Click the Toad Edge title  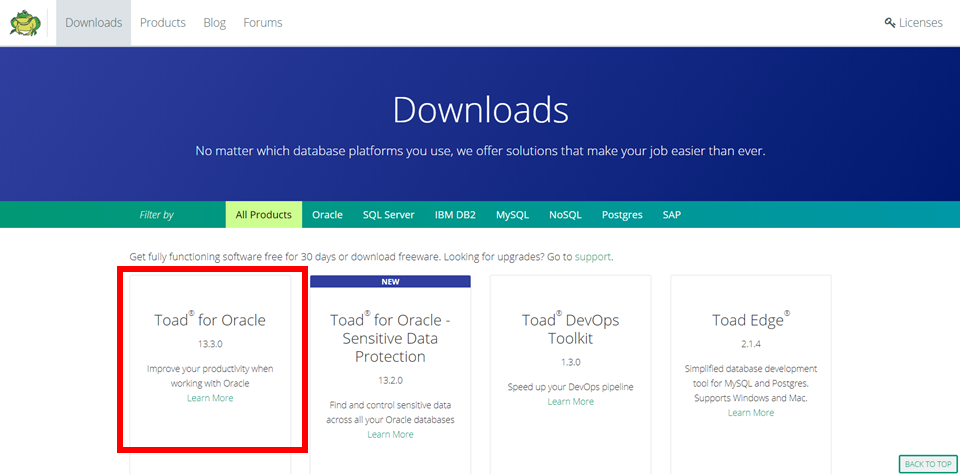(x=751, y=320)
